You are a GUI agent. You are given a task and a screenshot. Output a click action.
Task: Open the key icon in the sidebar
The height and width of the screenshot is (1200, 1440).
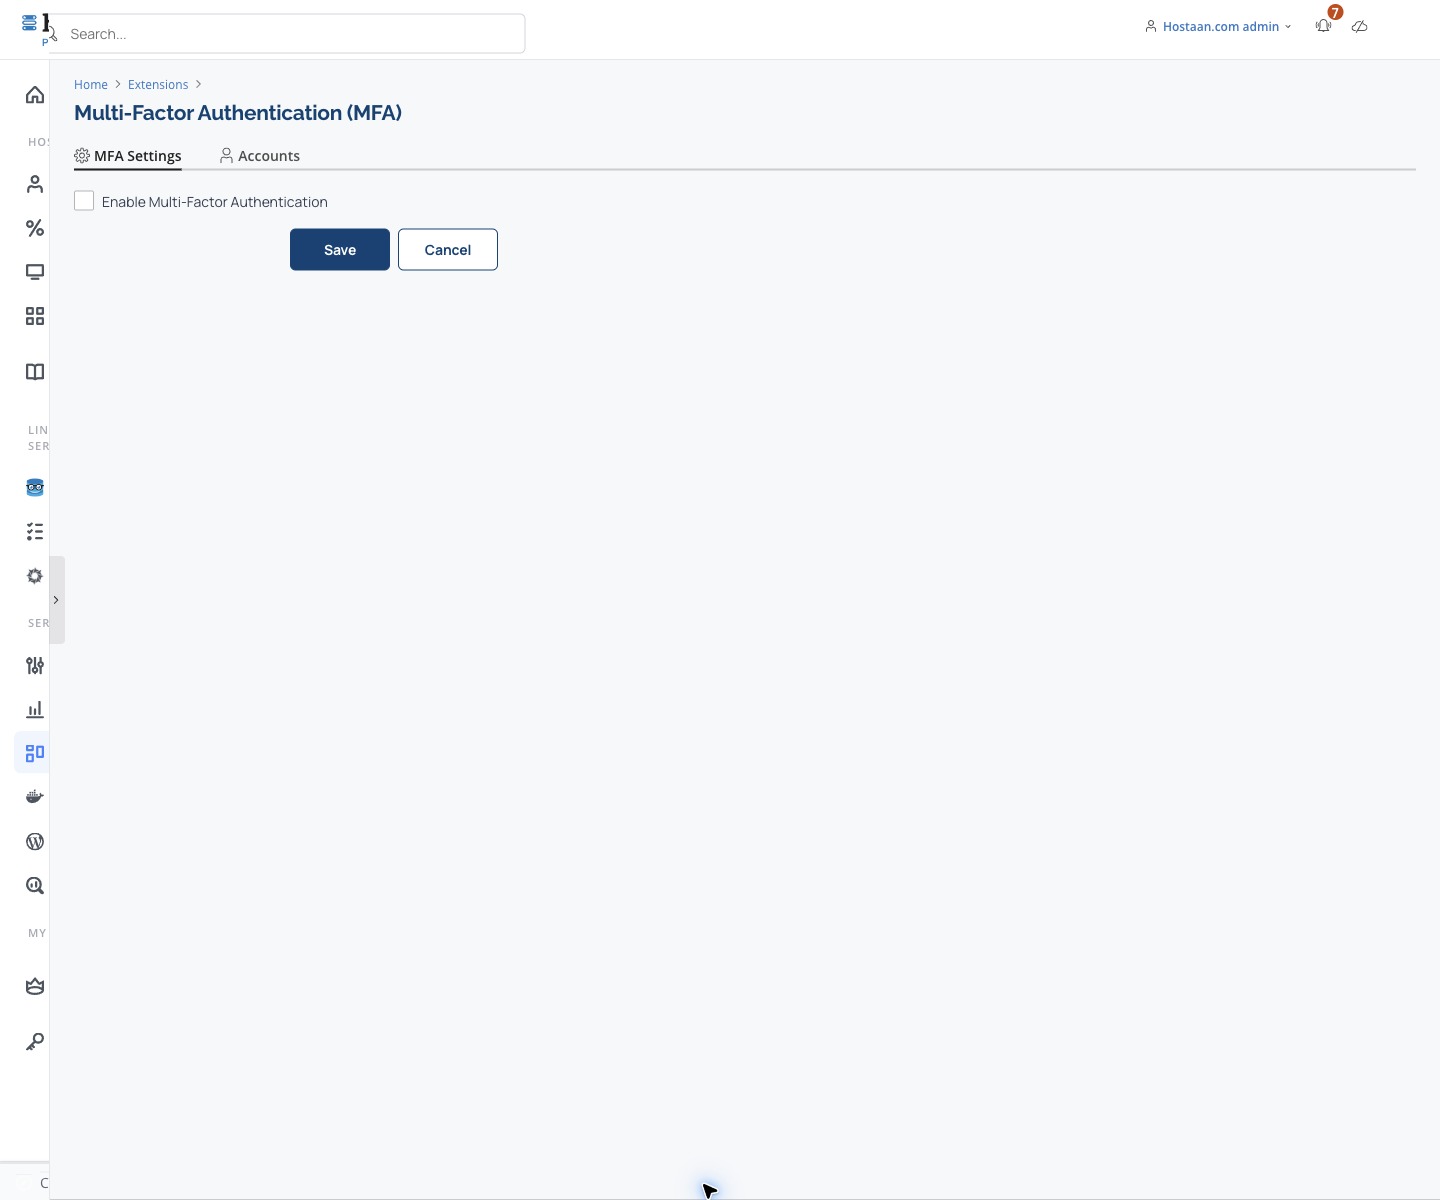pyautogui.click(x=35, y=1042)
